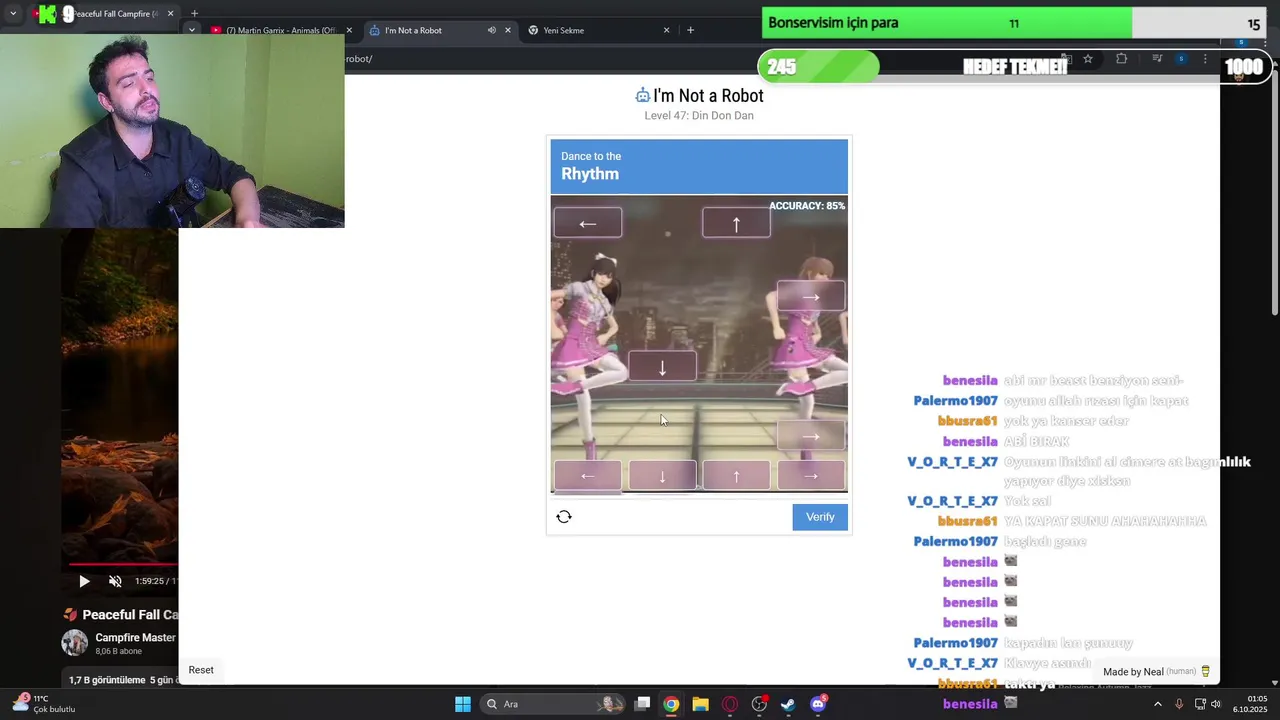Image resolution: width=1280 pixels, height=720 pixels.
Task: Click the Verify button
Action: click(x=820, y=517)
